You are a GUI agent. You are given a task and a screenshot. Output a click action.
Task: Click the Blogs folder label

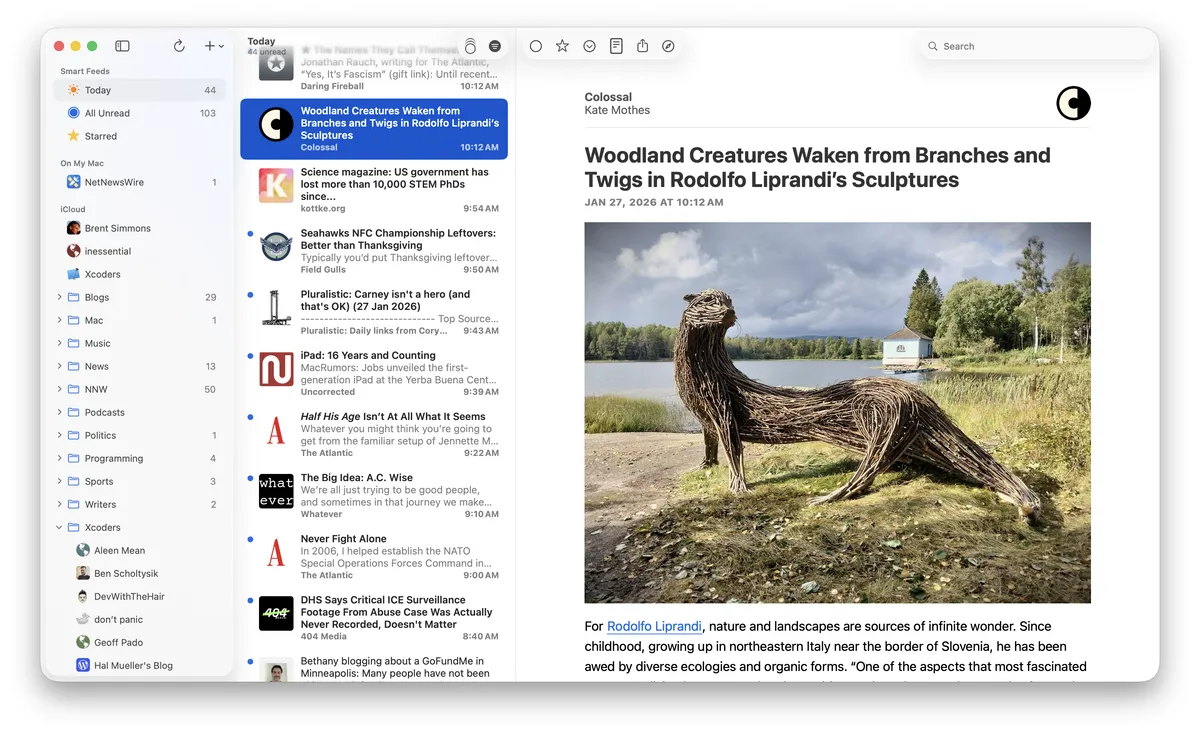click(x=97, y=297)
